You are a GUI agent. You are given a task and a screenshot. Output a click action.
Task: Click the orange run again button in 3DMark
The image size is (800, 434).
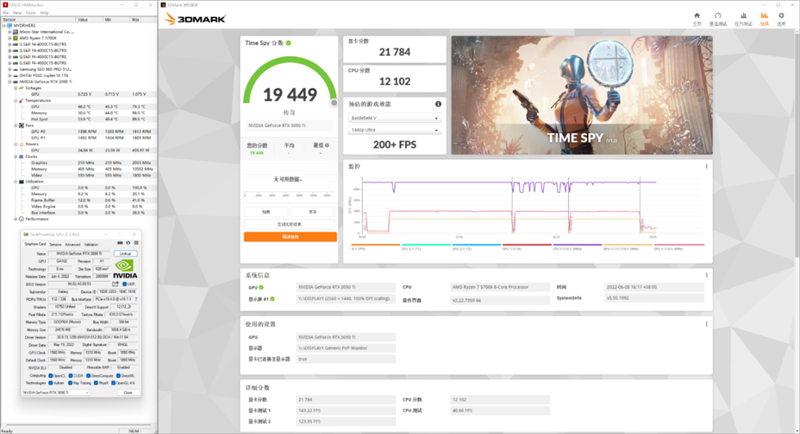290,237
